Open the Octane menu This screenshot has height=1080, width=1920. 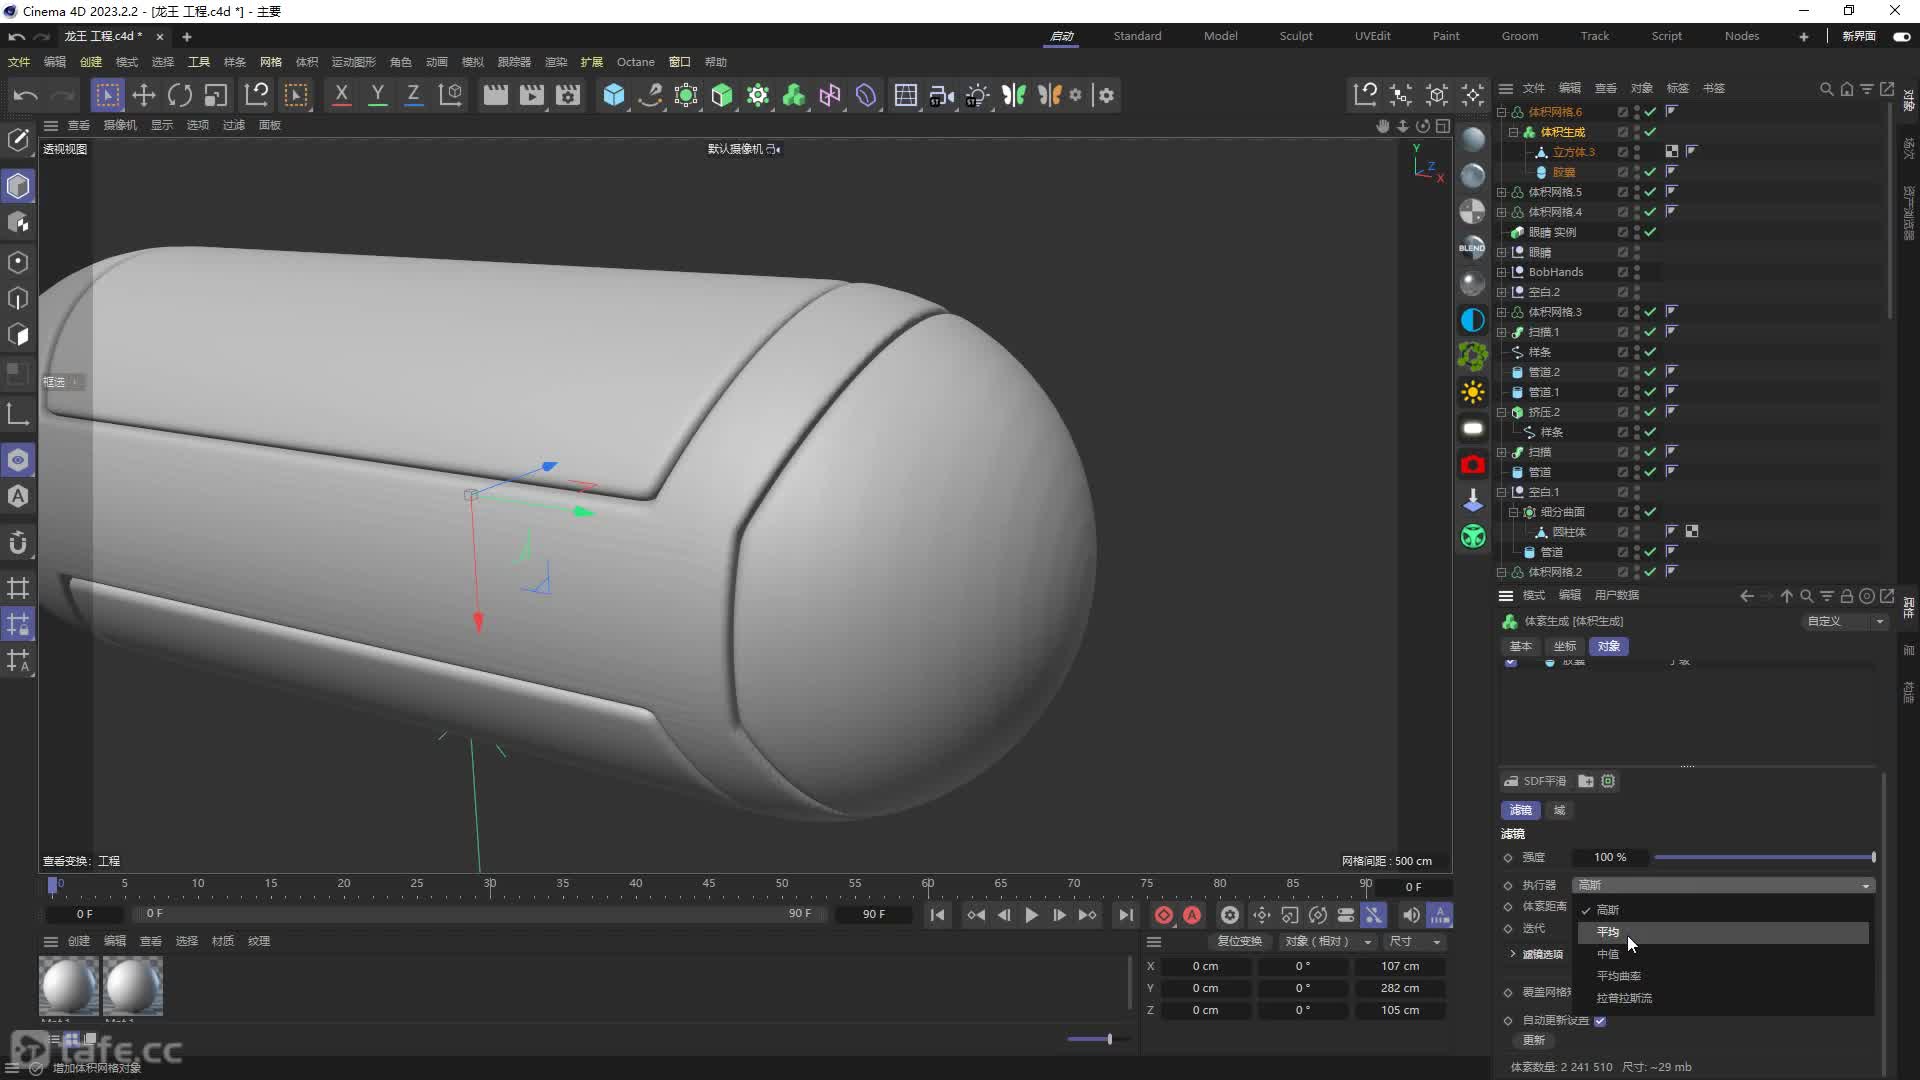[635, 62]
